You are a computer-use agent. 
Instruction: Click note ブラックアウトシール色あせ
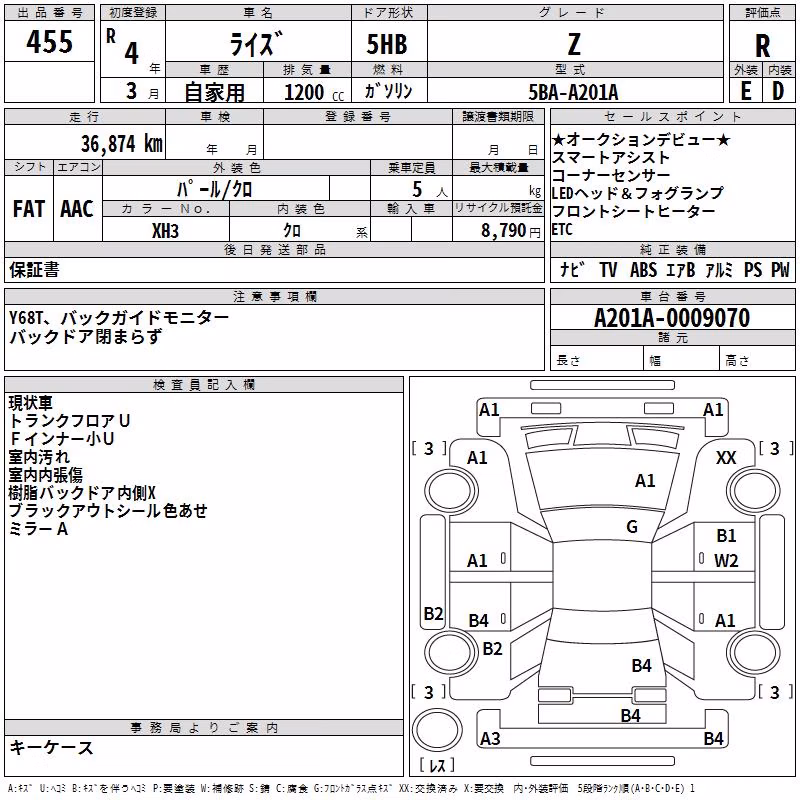pos(108,510)
